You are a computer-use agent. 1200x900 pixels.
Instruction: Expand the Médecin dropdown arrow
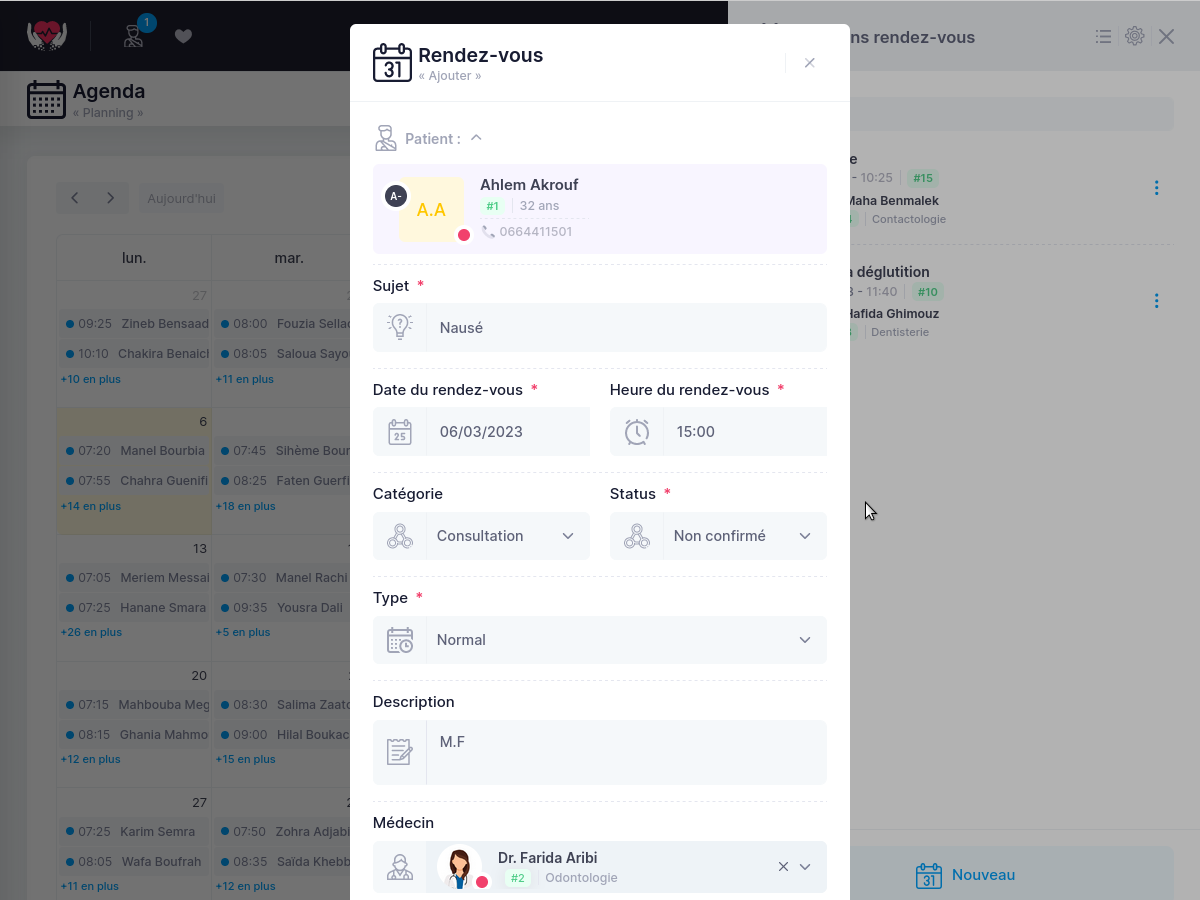tap(805, 867)
